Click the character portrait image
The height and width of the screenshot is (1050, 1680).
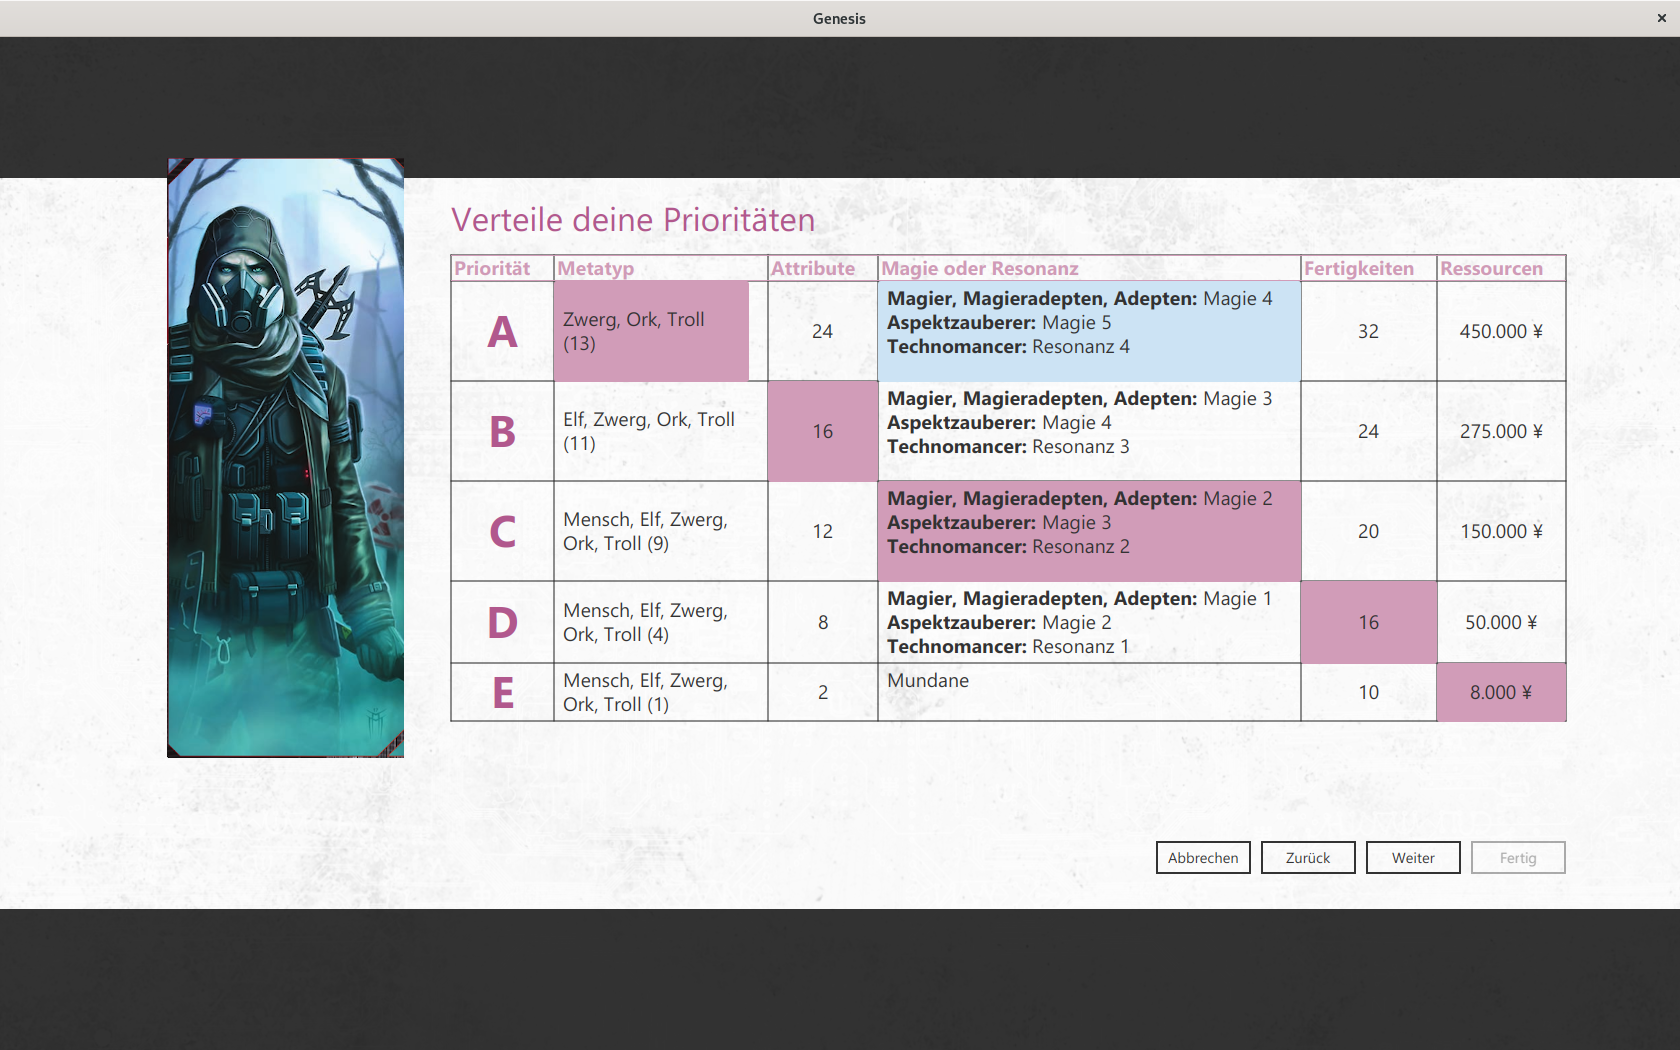tap(285, 457)
